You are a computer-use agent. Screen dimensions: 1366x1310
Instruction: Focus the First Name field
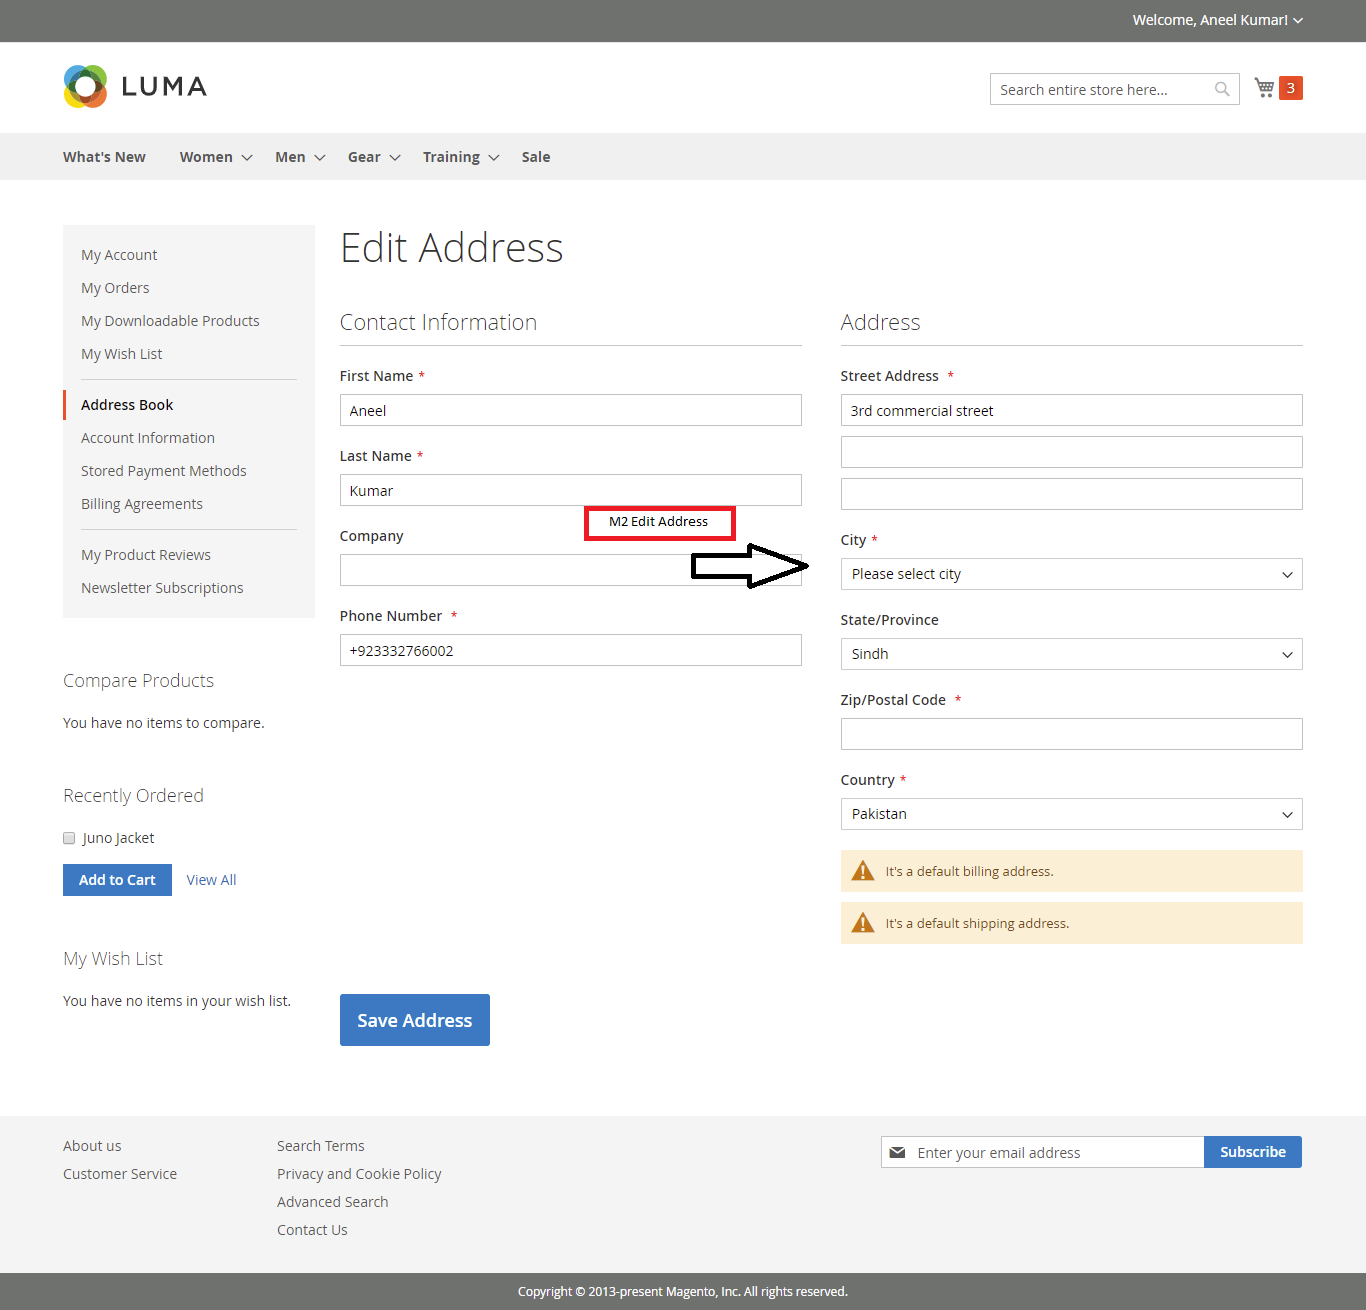coord(570,410)
